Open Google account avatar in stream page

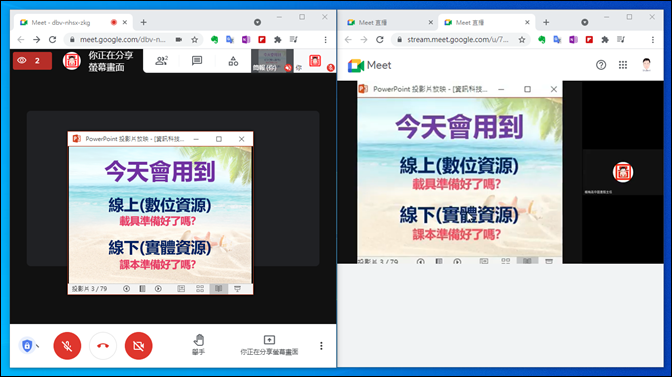coord(646,65)
